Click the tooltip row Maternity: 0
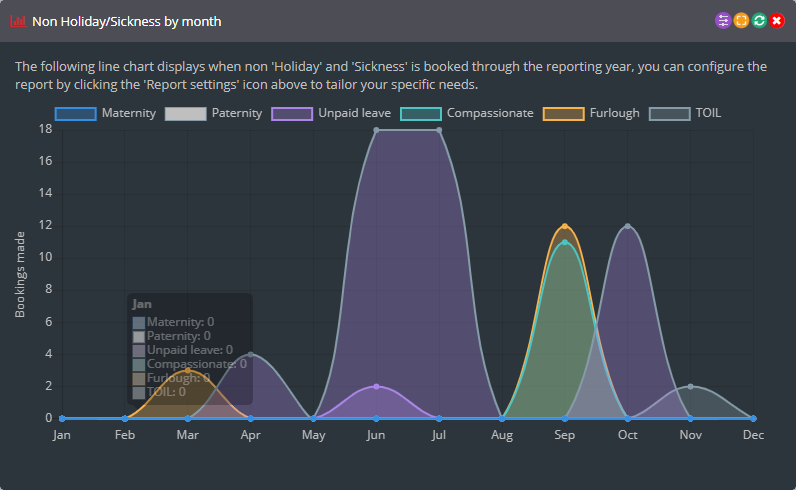796x490 pixels. tap(174, 322)
